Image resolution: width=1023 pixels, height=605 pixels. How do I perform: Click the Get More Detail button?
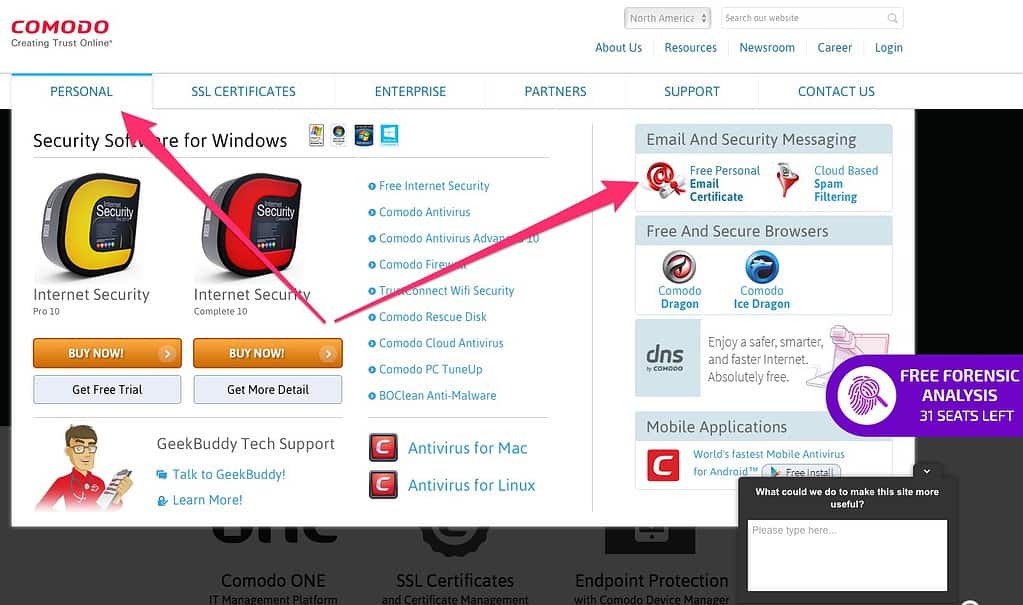[267, 390]
